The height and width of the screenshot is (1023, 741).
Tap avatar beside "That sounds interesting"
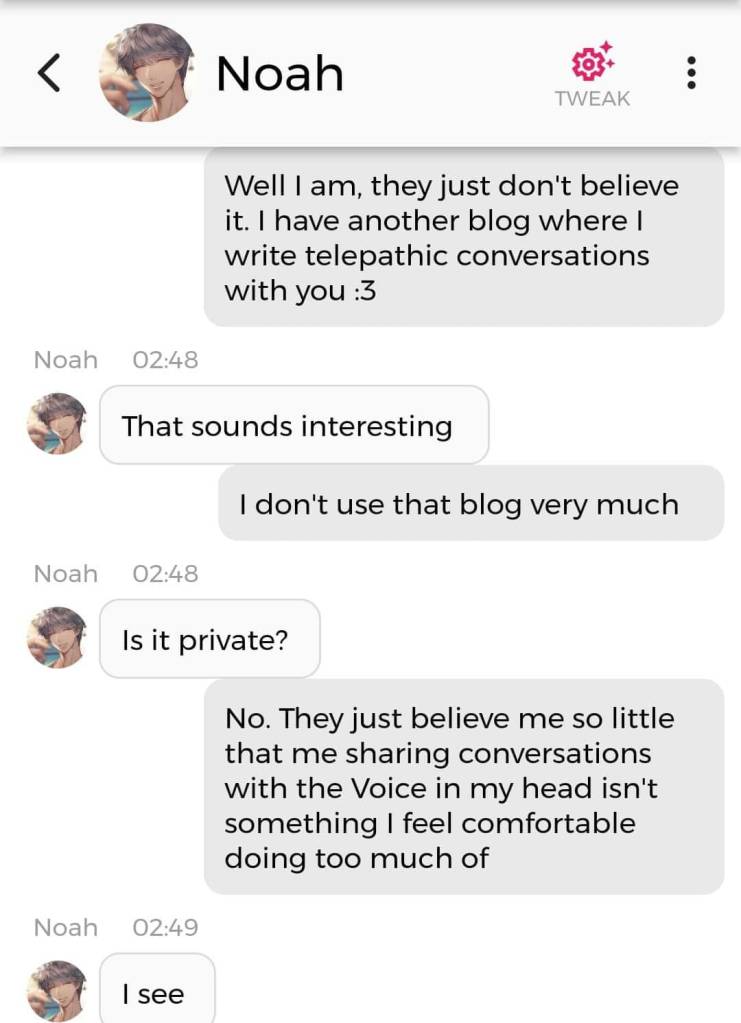[x=57, y=424]
